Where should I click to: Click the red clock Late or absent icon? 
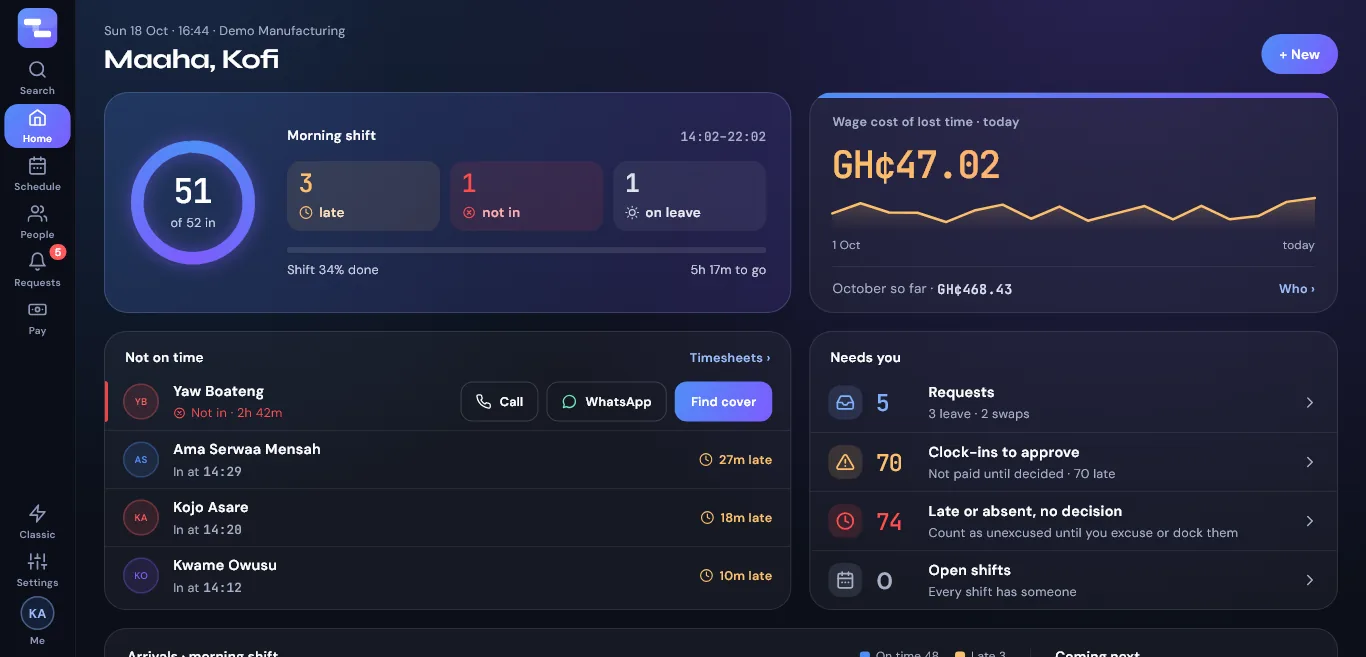point(845,521)
